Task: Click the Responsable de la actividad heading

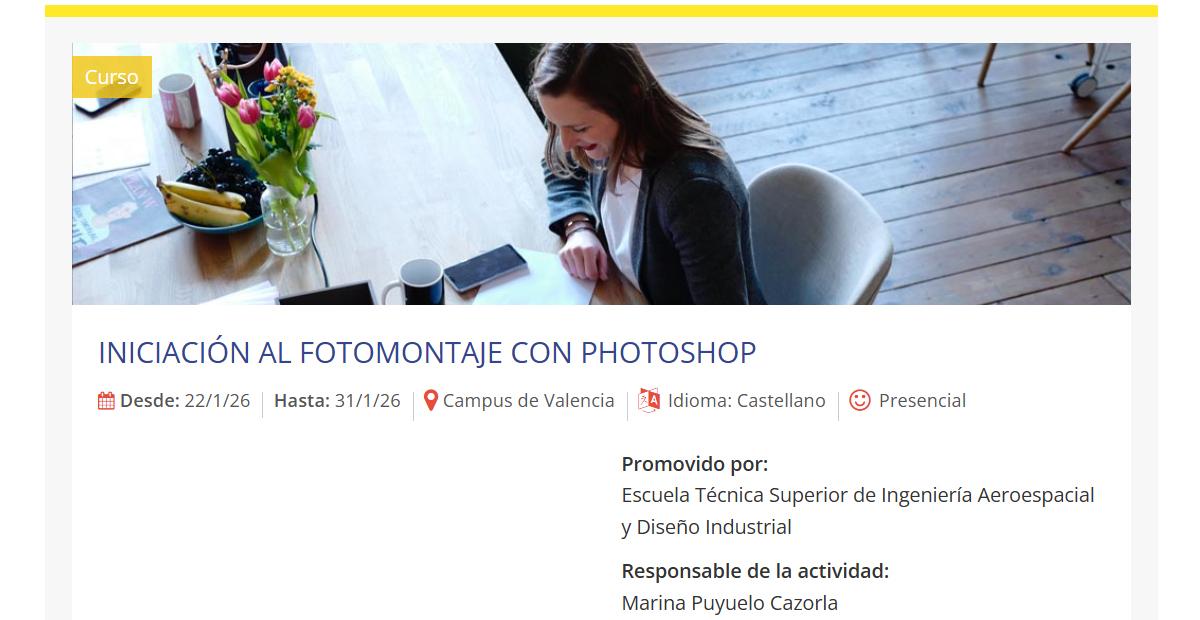Action: pyautogui.click(x=755, y=571)
